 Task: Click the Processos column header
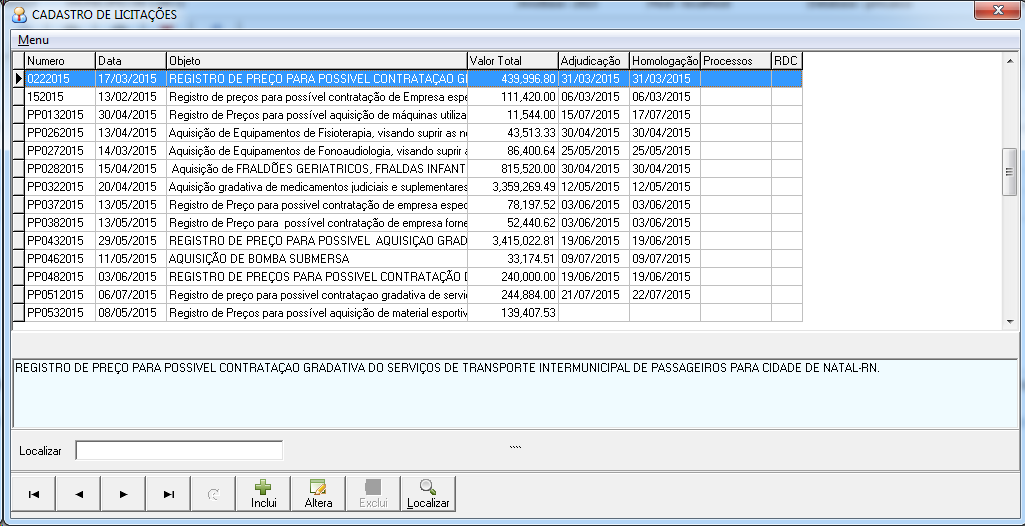(x=736, y=61)
